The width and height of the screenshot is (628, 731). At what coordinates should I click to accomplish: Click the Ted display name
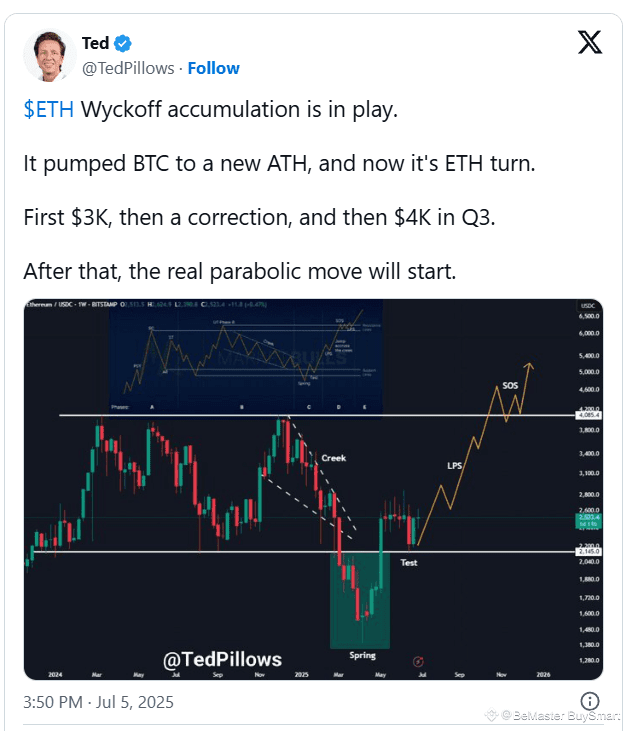click(x=96, y=43)
